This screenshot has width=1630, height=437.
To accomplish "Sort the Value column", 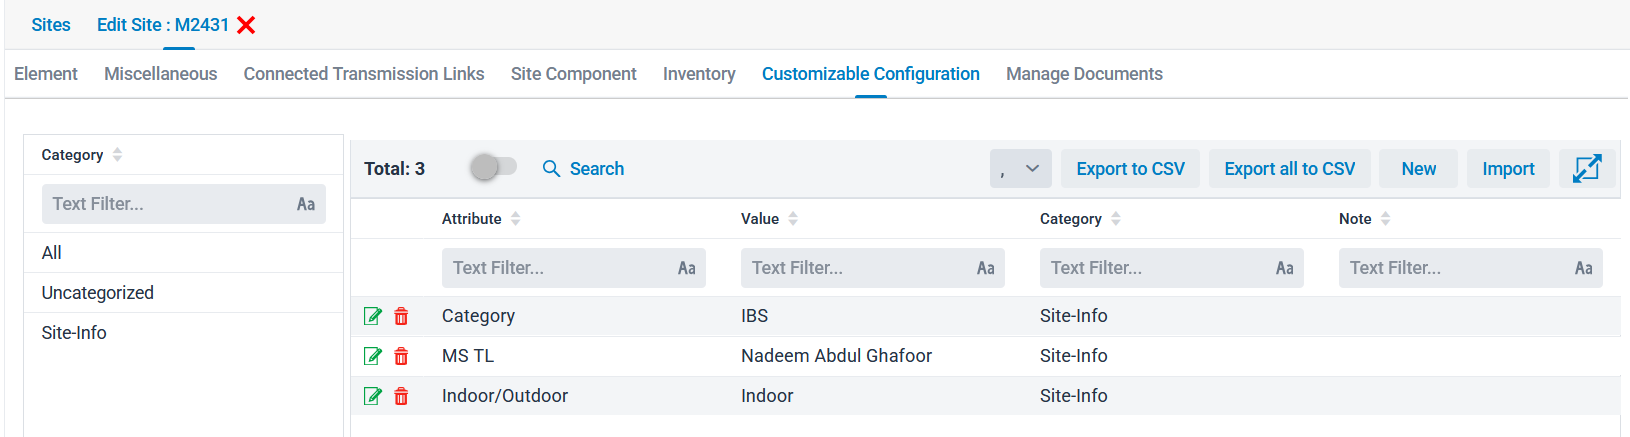I will pyautogui.click(x=793, y=219).
